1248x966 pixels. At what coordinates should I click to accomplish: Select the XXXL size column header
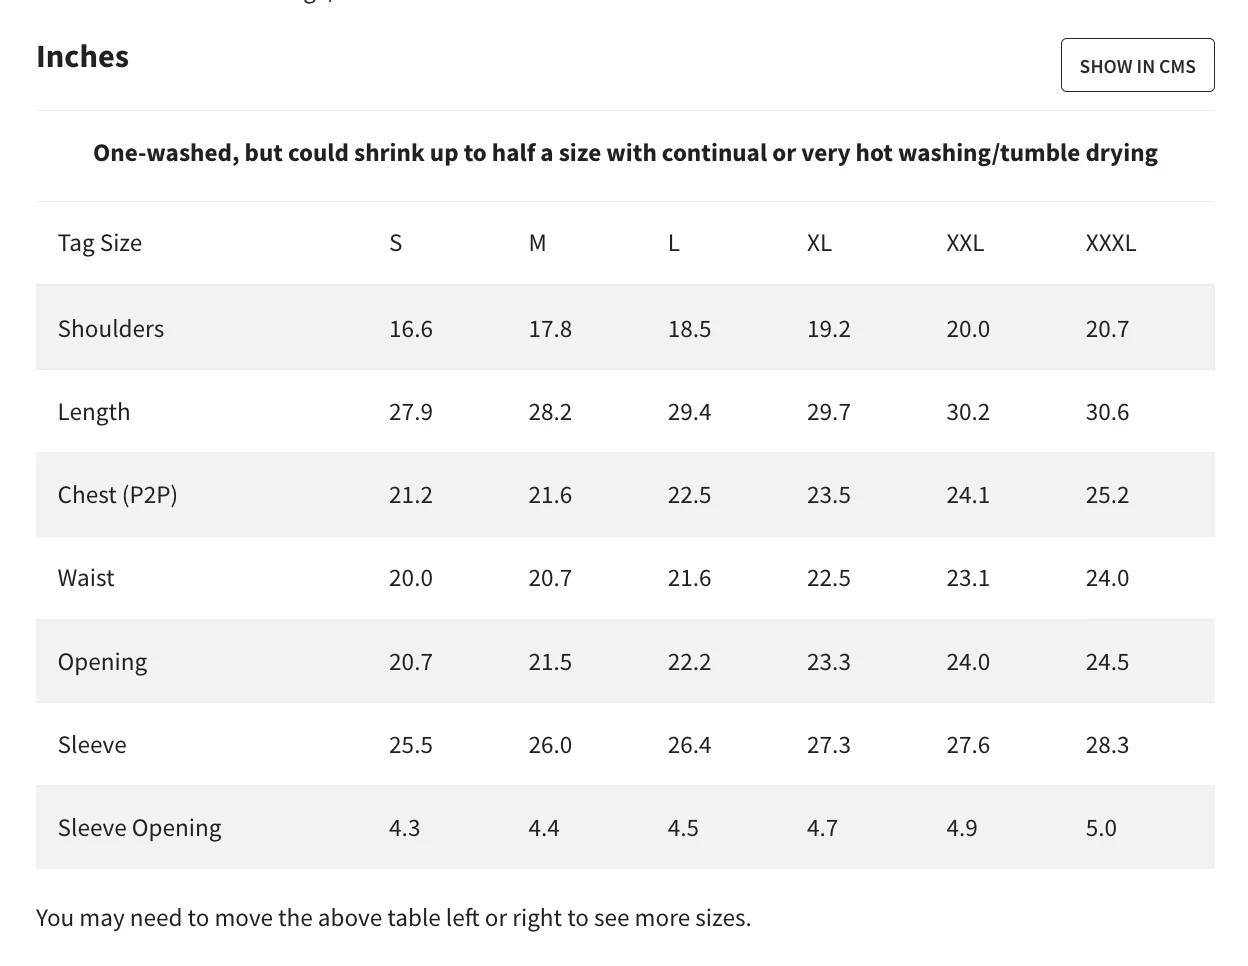[1111, 243]
